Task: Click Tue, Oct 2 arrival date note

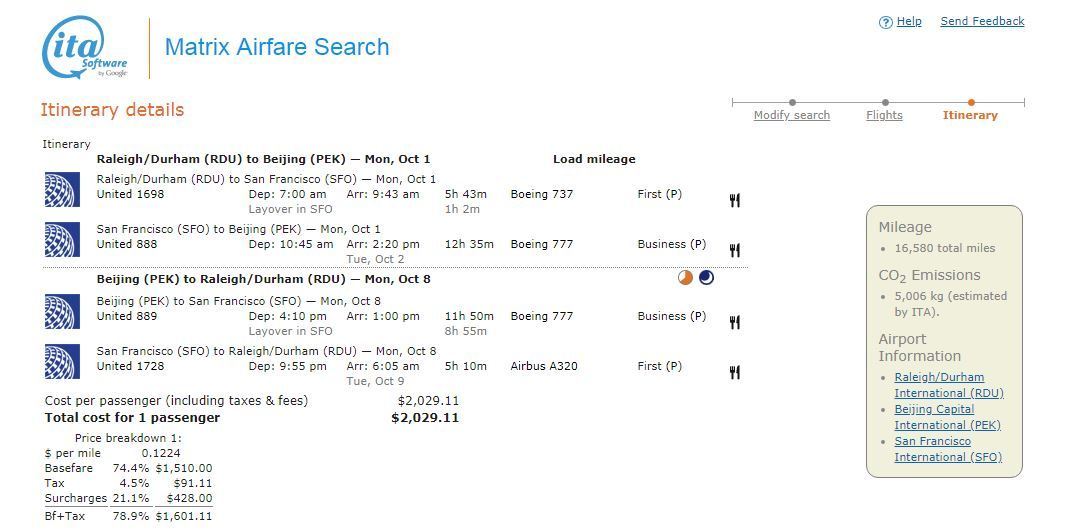Action: pos(375,259)
